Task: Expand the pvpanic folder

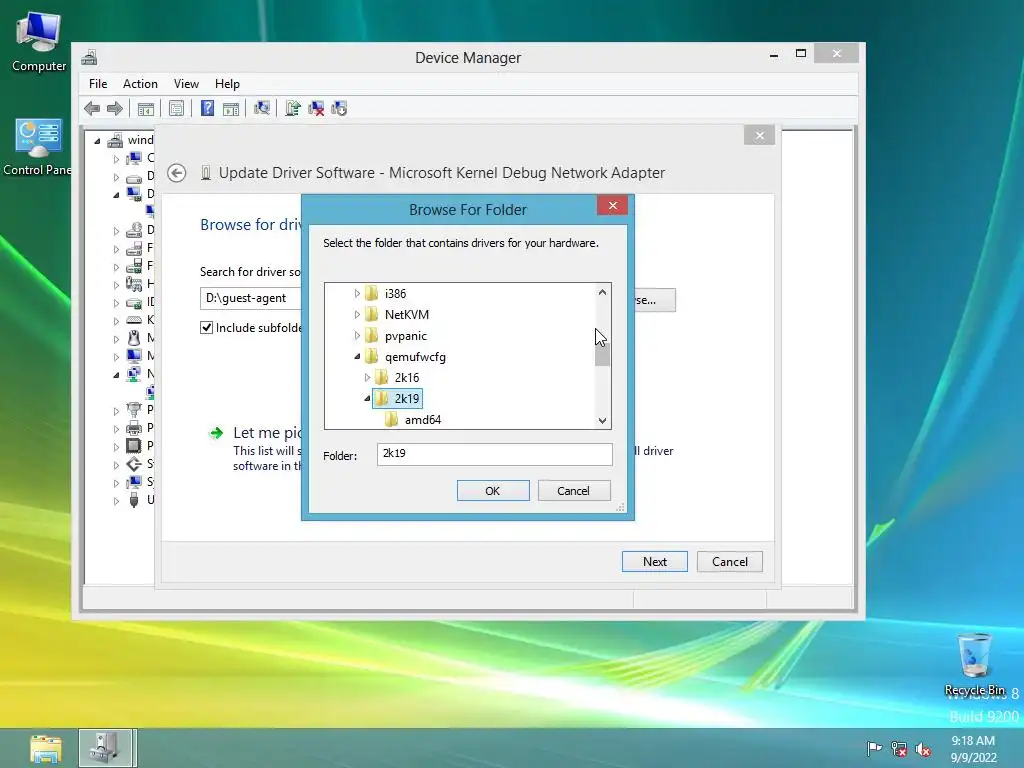Action: [357, 336]
